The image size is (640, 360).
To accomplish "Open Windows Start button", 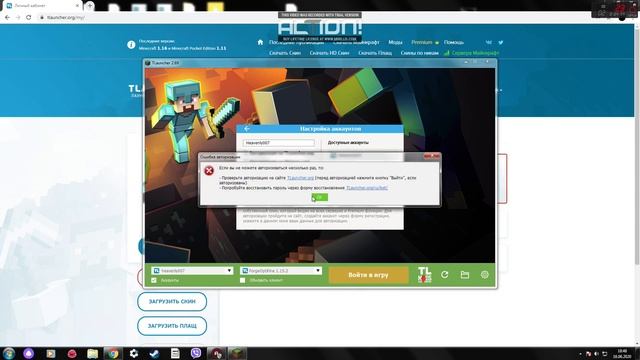I will coord(9,353).
